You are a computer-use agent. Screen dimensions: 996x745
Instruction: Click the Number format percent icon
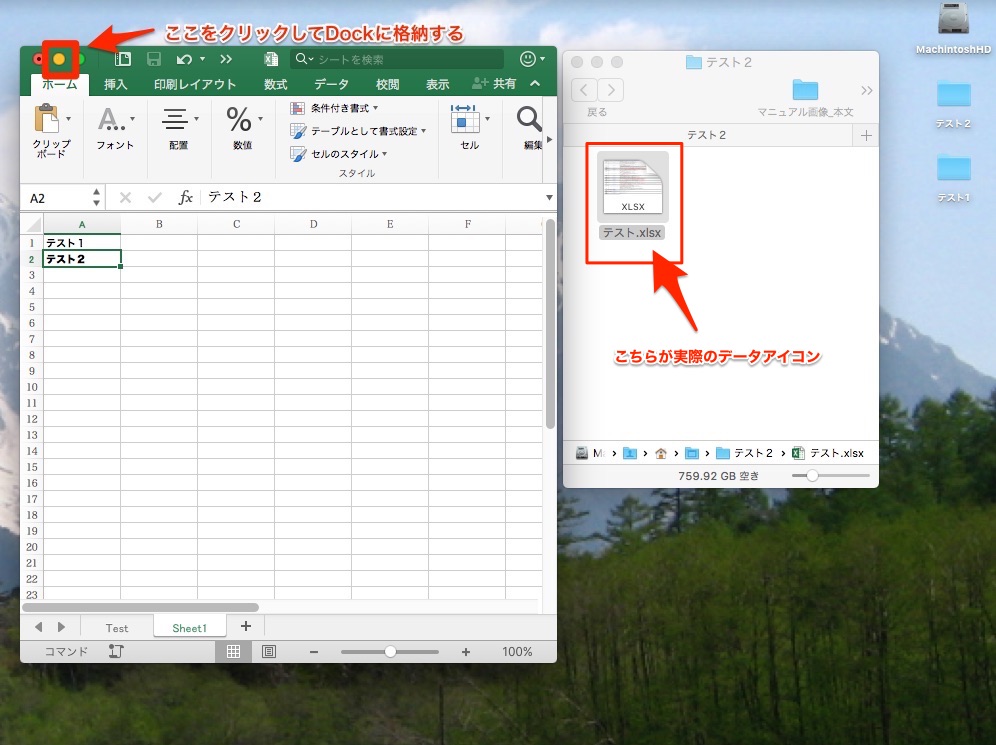(239, 120)
